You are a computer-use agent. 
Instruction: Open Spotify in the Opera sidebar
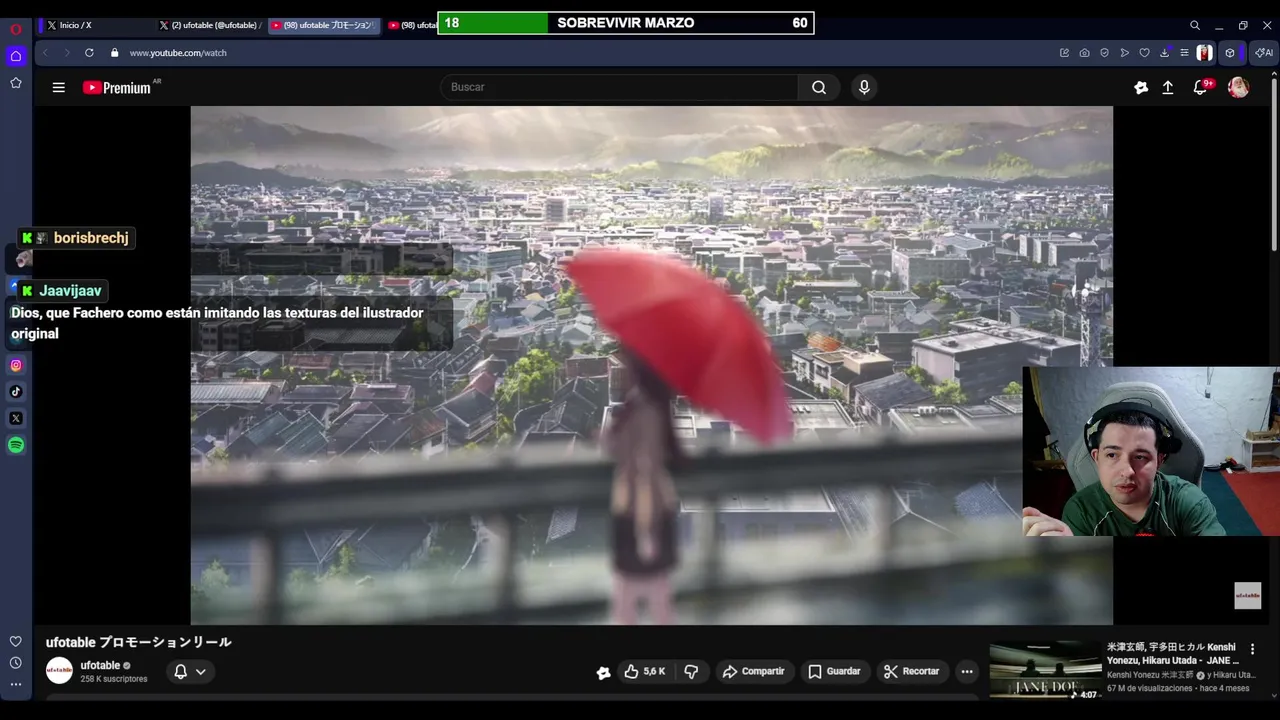(15, 445)
